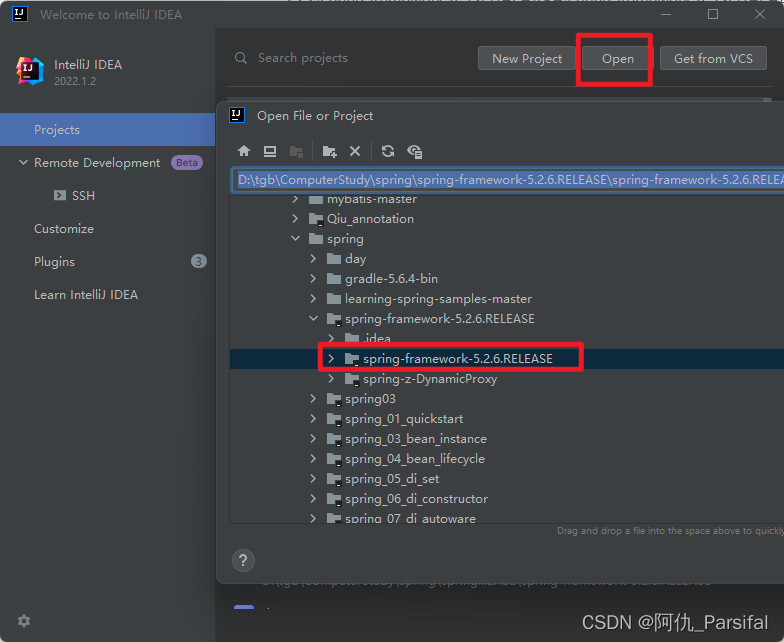The width and height of the screenshot is (784, 642).
Task: Expand the spring_04_bean_lifecycle folder
Action: click(314, 458)
